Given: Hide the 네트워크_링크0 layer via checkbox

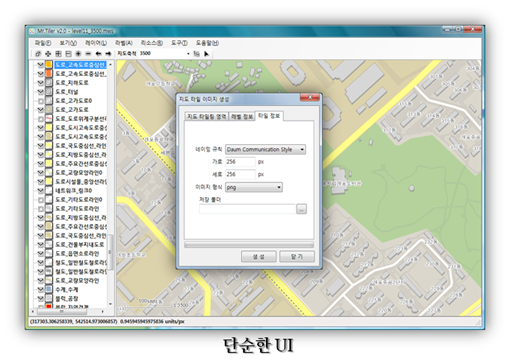Looking at the screenshot, I should click(x=41, y=190).
